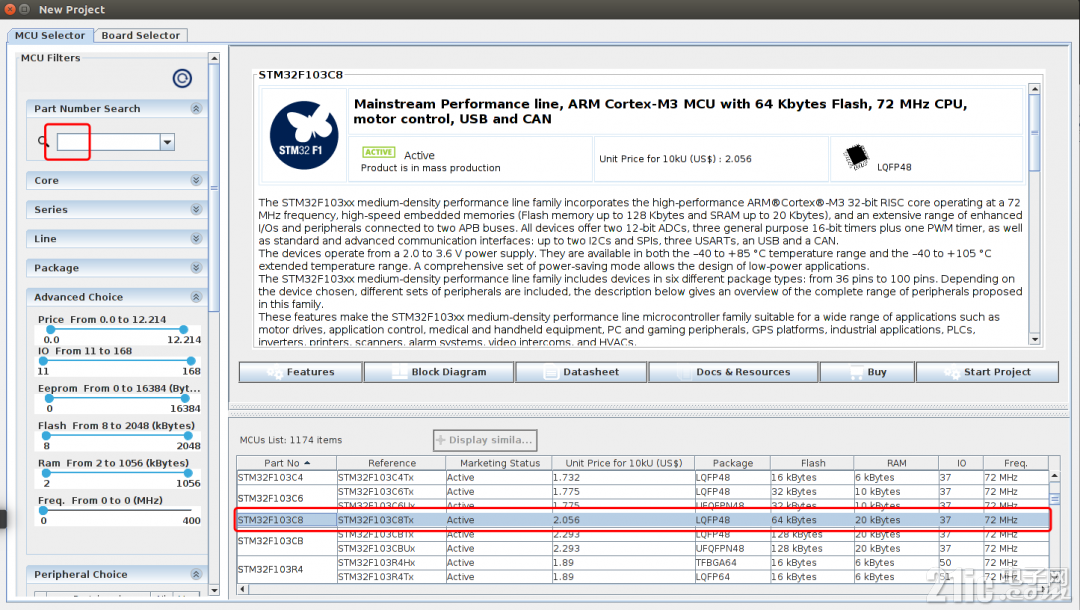Viewport: 1080px width, 610px height.
Task: Select the STM32F103R4Hx reference row
Action: [x=391, y=562]
